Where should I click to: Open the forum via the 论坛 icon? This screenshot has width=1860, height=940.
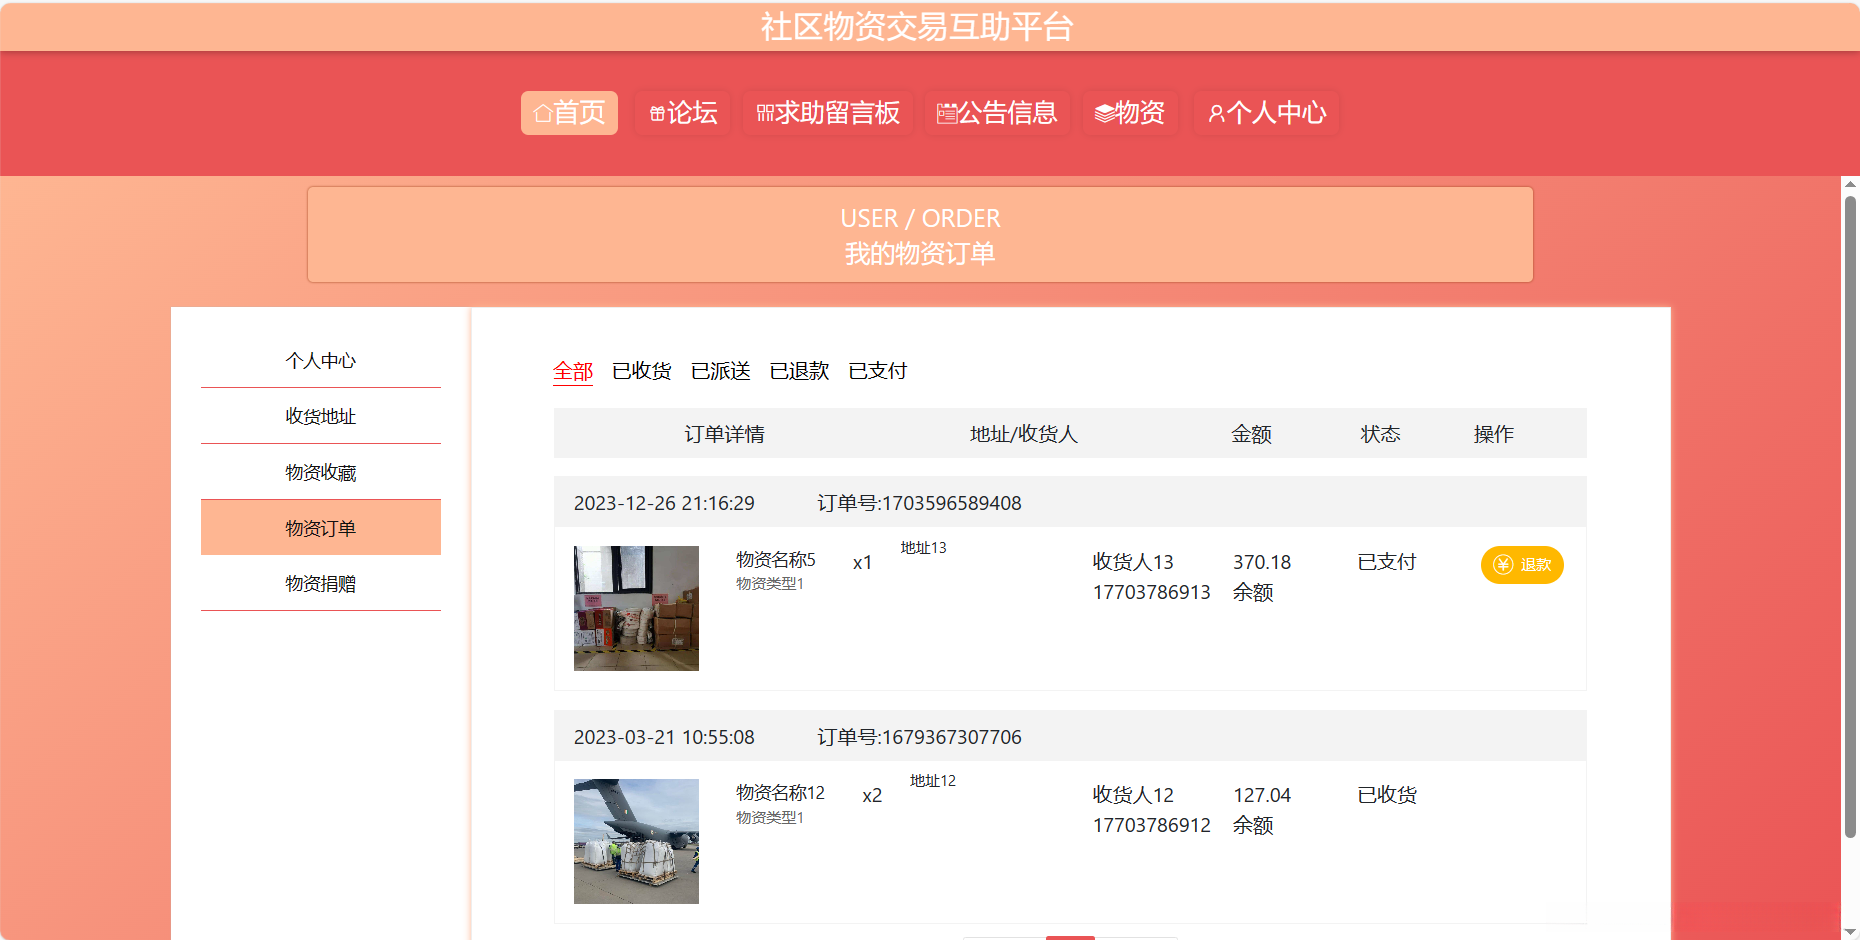658,113
